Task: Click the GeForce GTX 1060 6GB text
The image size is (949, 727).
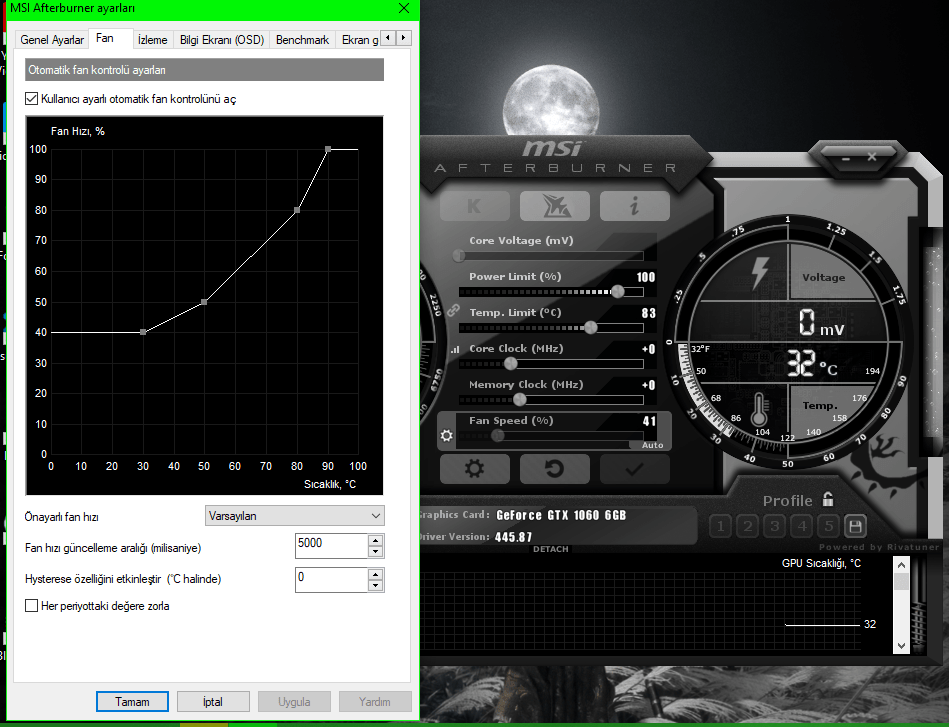Action: point(561,515)
